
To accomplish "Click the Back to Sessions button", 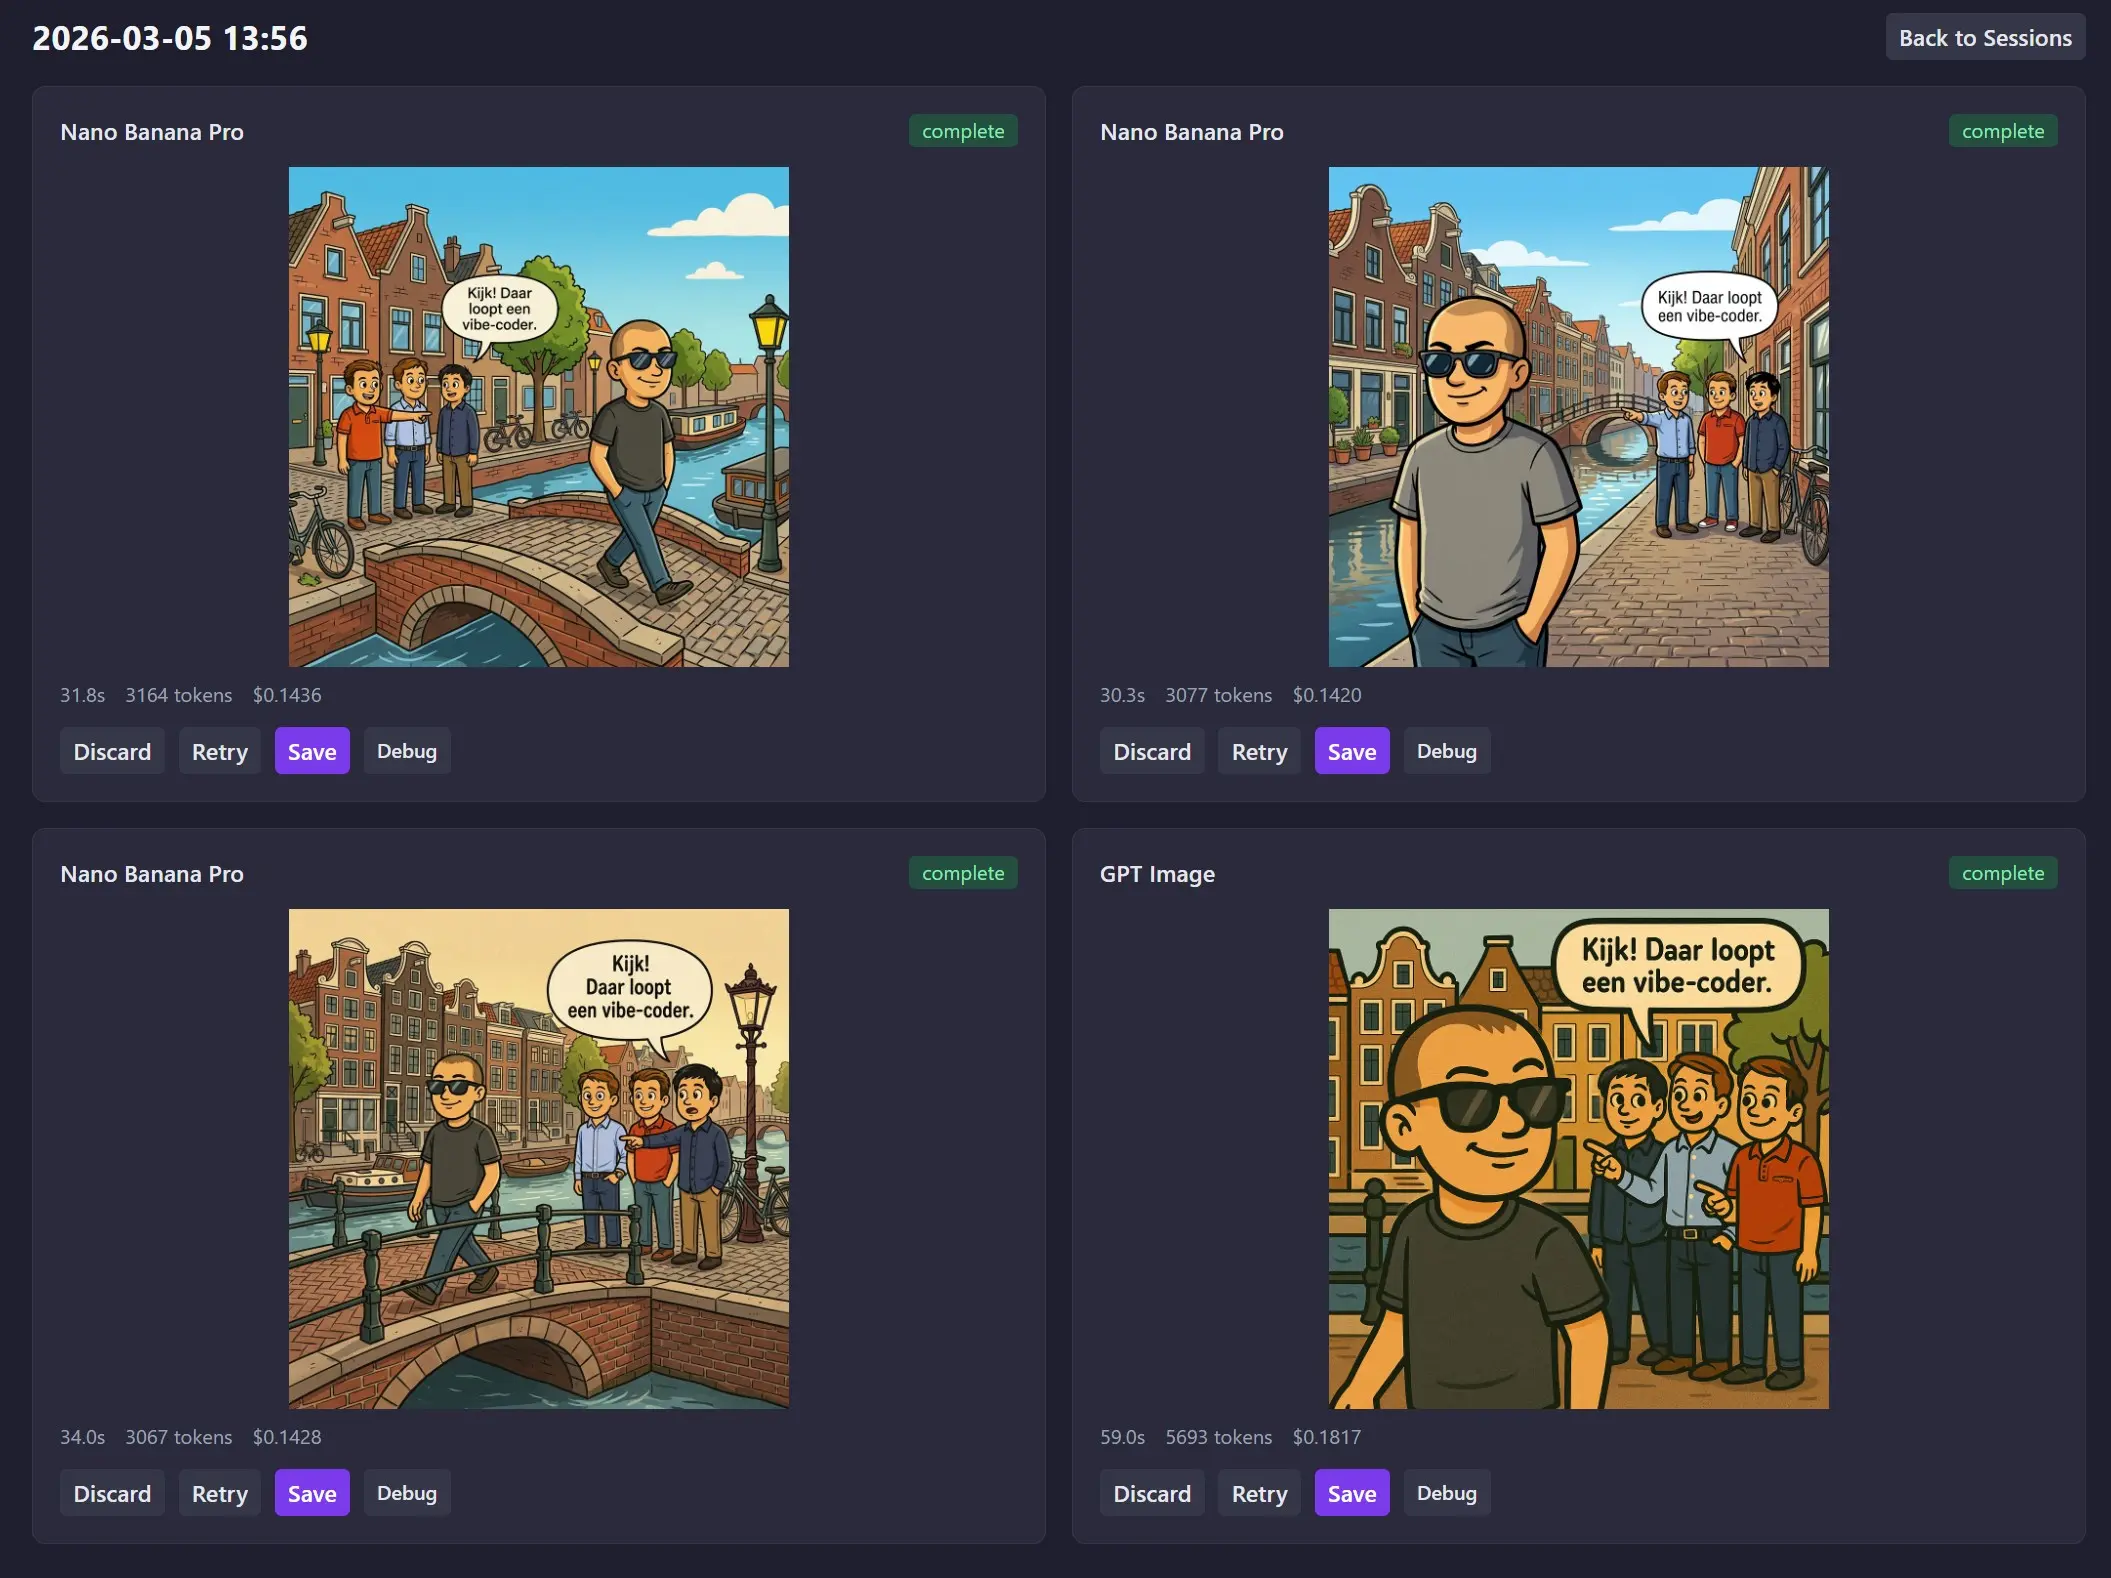I will pos(1984,38).
